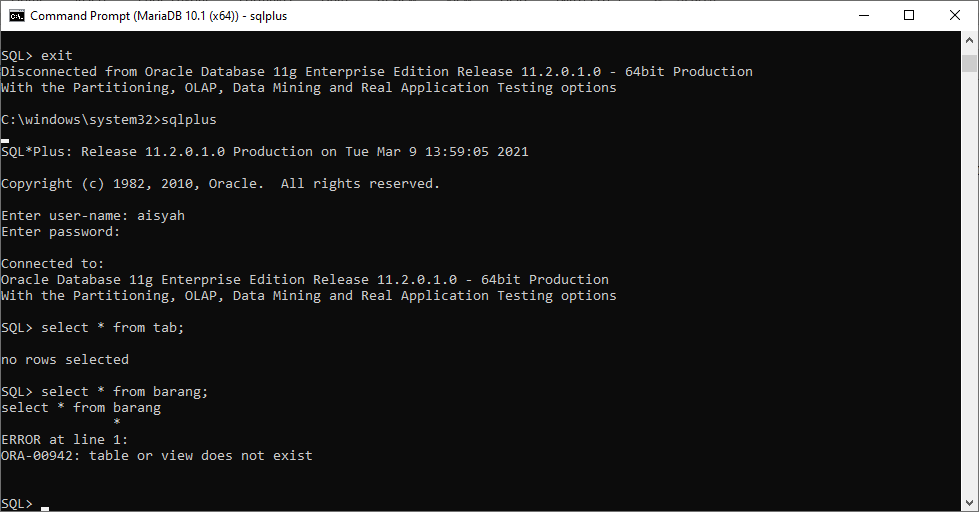Click the 'Copyright (c) 1982, 2010, Oracle' line
Screen dimensions: 979x512
220,184
